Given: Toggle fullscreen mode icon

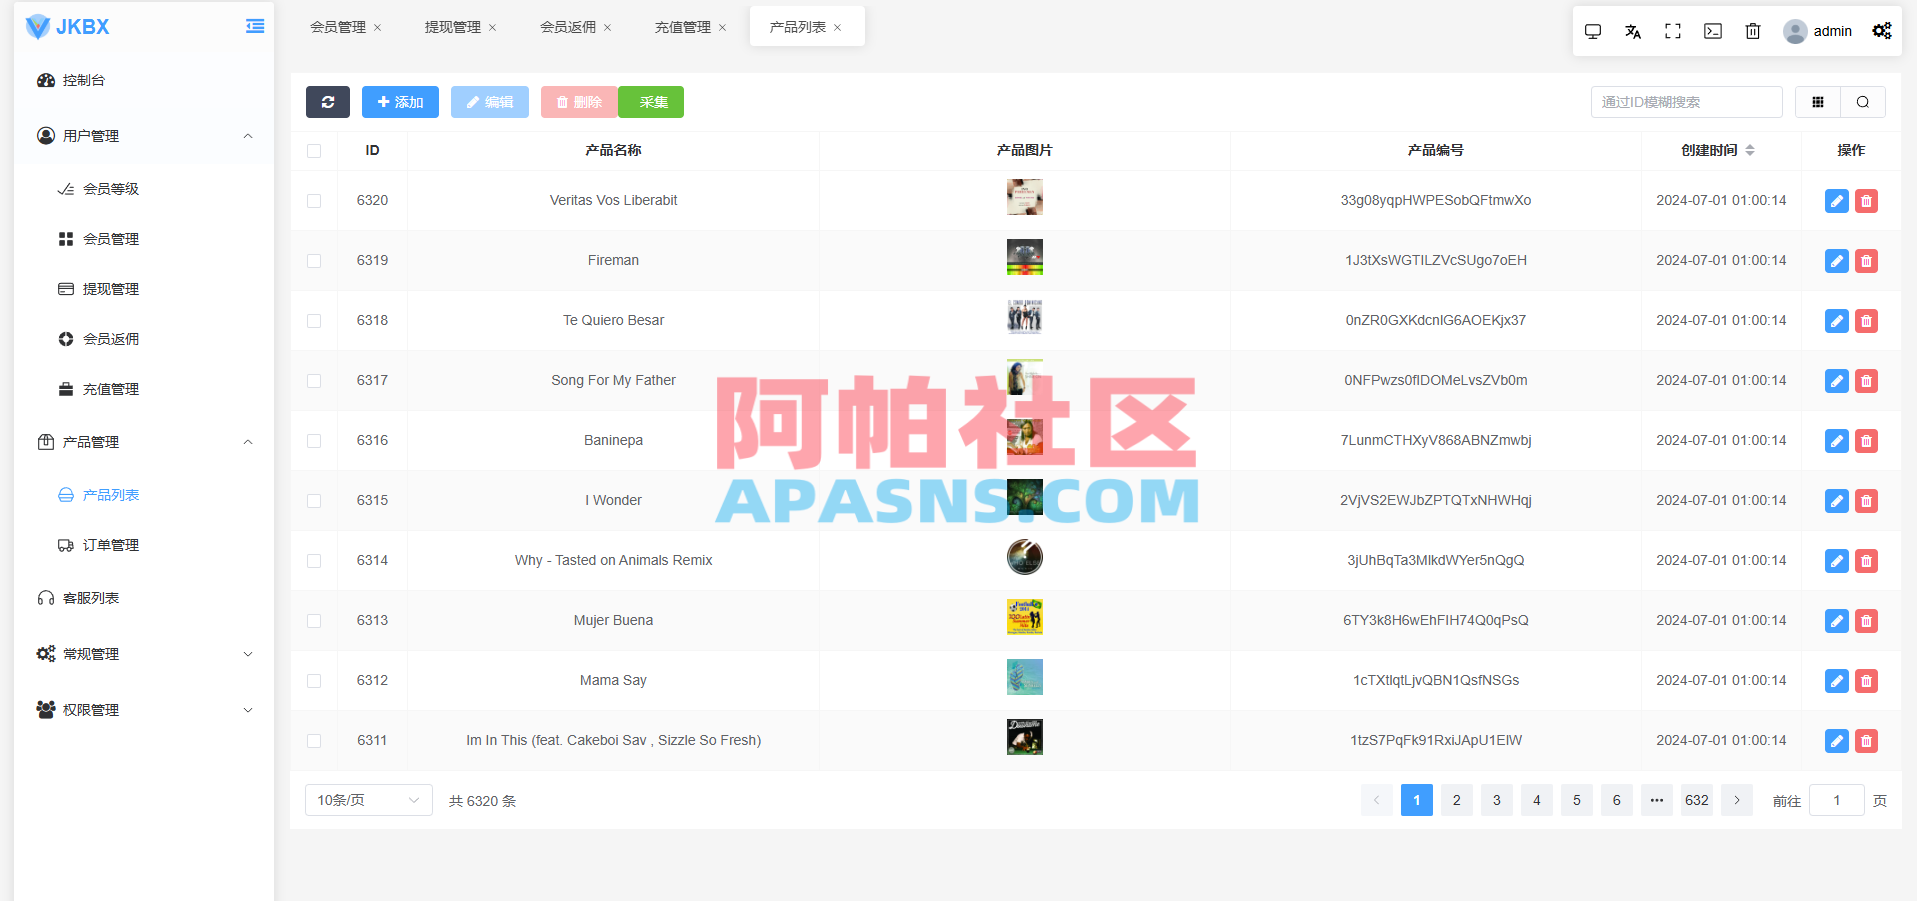Looking at the screenshot, I should [x=1673, y=31].
